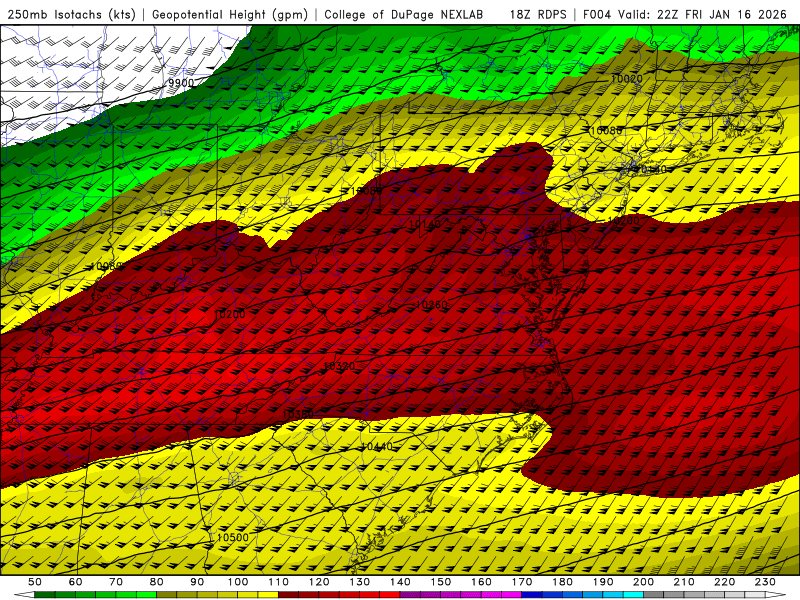
Task: Click the 'Geopotential Height (gpm)' title text
Action: pos(230,15)
